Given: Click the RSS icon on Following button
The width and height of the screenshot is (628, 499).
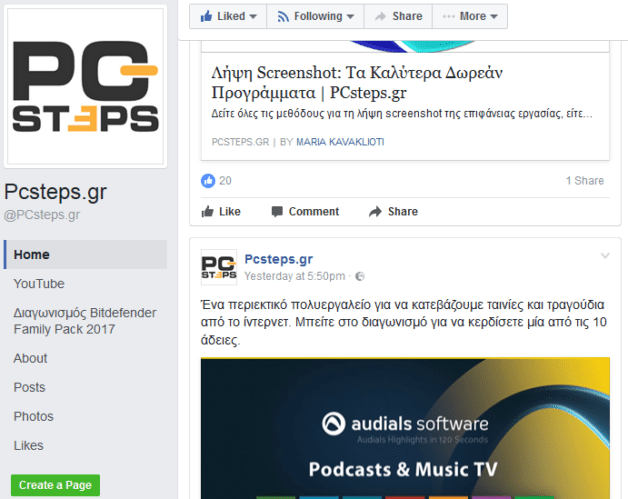Looking at the screenshot, I should (x=283, y=16).
